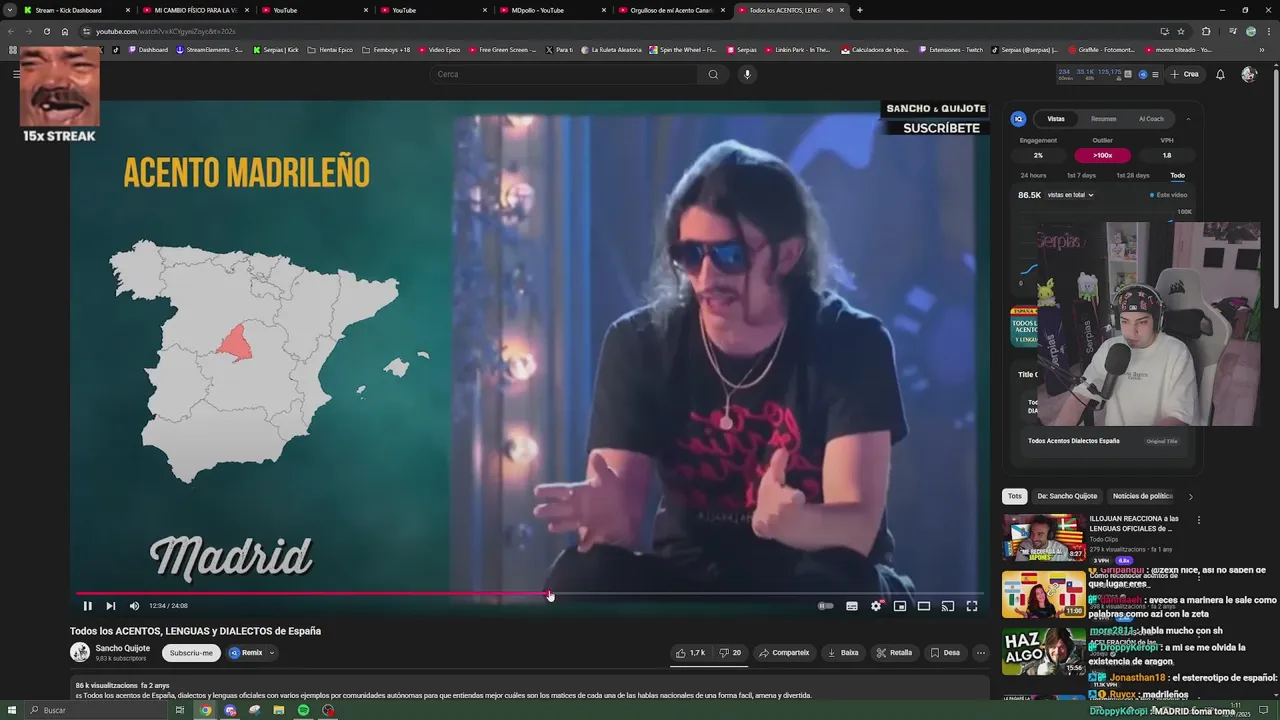This screenshot has width=1280, height=720.
Task: Open YouTube notifications bell
Action: pos(1220,74)
